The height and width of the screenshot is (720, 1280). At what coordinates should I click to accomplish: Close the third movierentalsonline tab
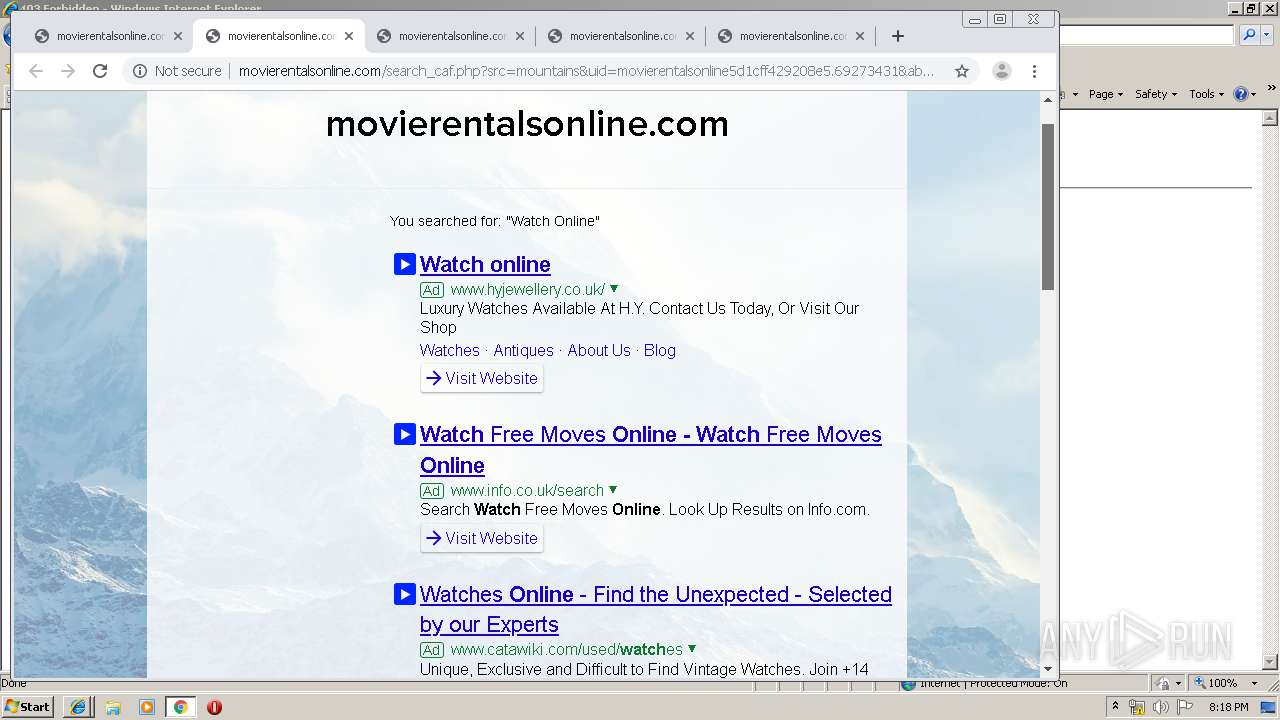coord(520,36)
